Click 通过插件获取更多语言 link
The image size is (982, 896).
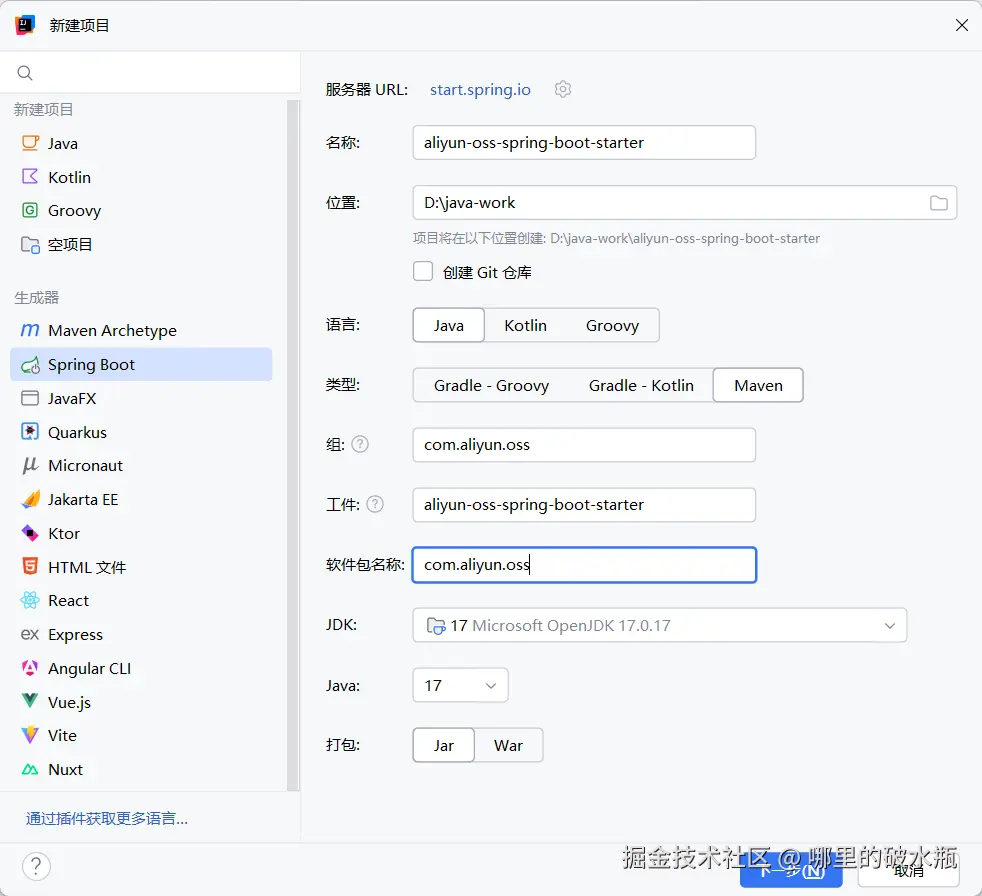point(106,818)
